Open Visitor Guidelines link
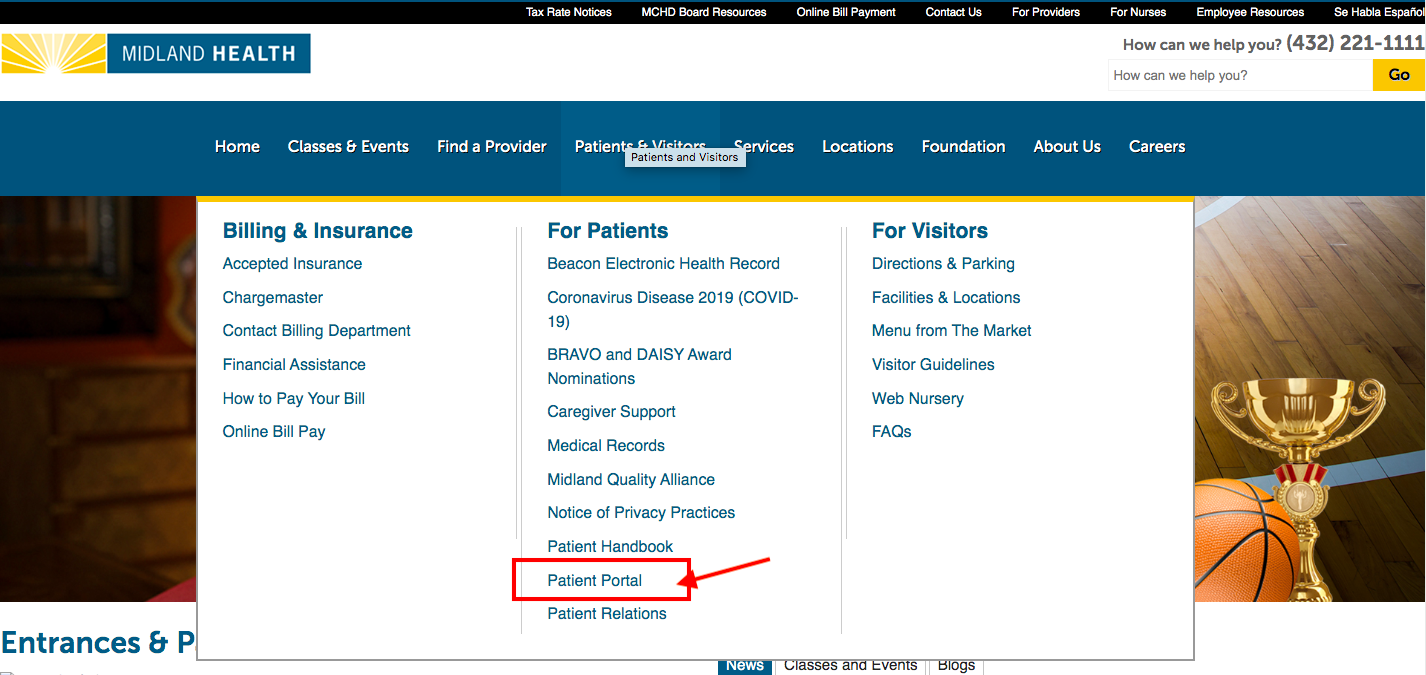The image size is (1426, 675). 933,365
